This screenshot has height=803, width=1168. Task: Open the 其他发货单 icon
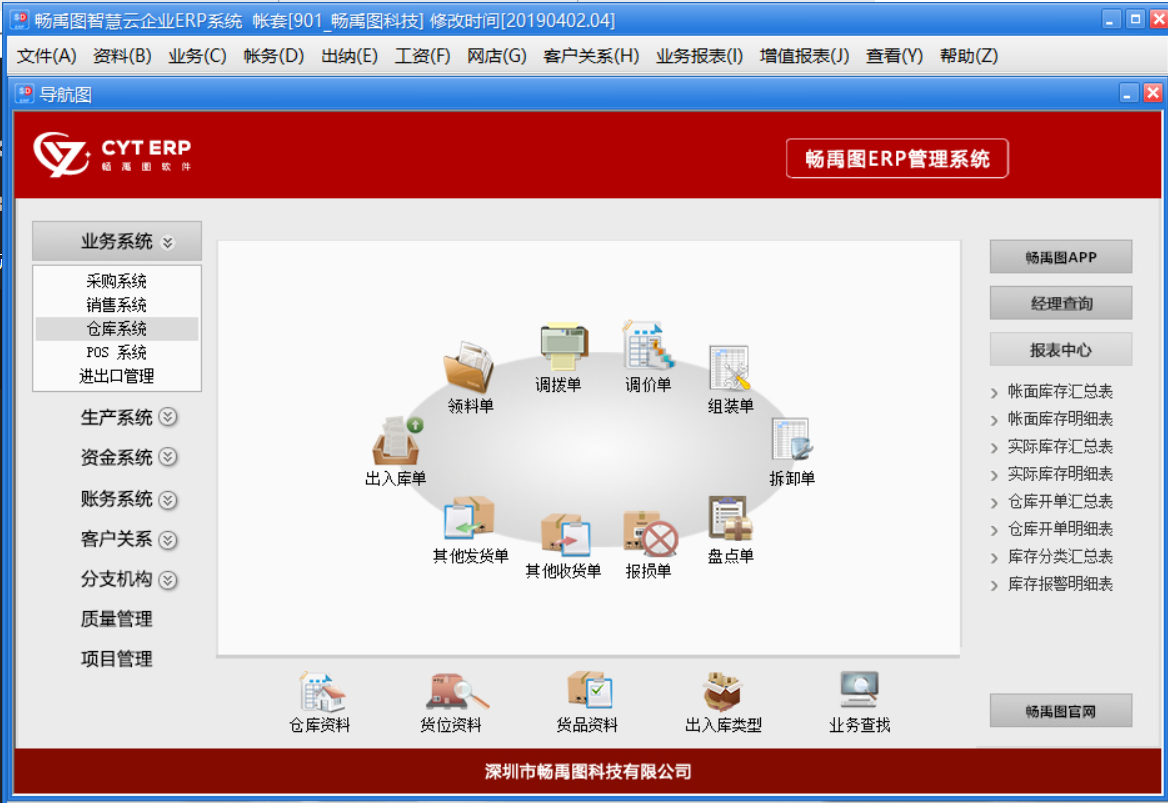point(469,517)
